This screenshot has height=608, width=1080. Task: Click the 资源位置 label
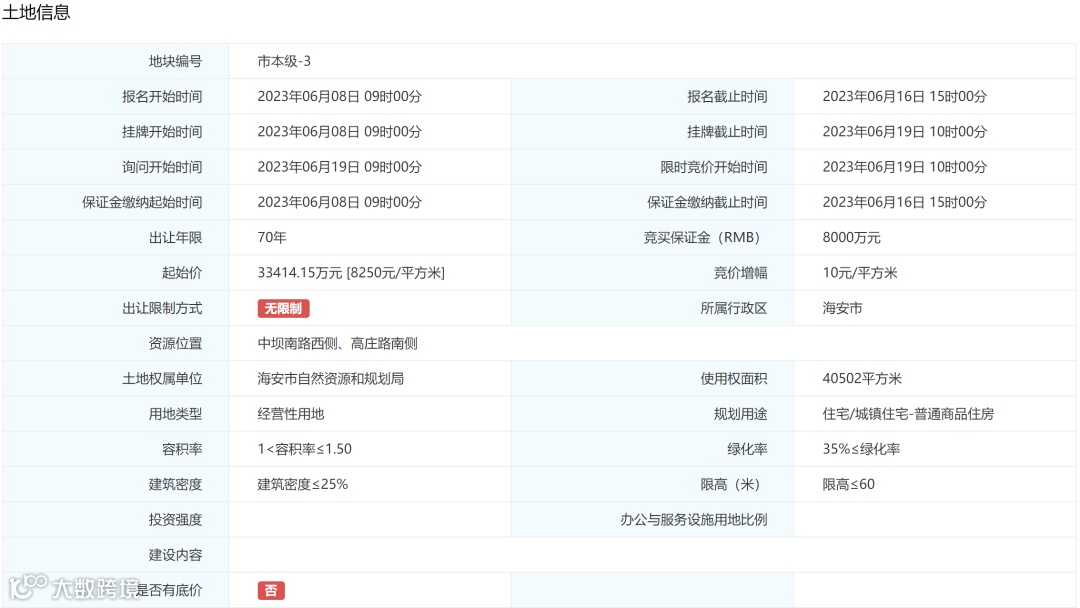[176, 344]
